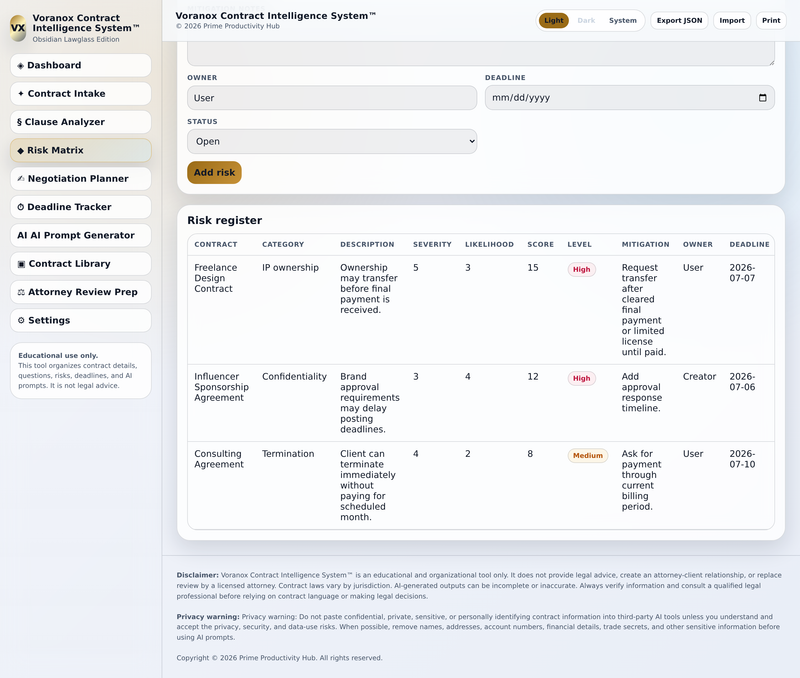Click the Deadline Tracker clock icon
800x678 pixels.
(x=20, y=207)
